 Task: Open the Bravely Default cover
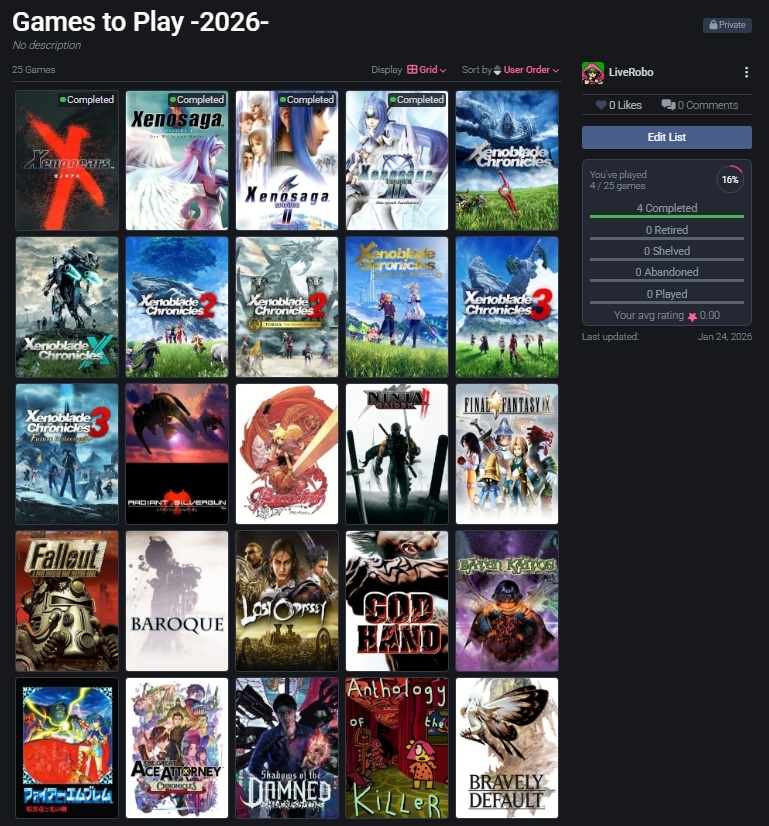(507, 748)
